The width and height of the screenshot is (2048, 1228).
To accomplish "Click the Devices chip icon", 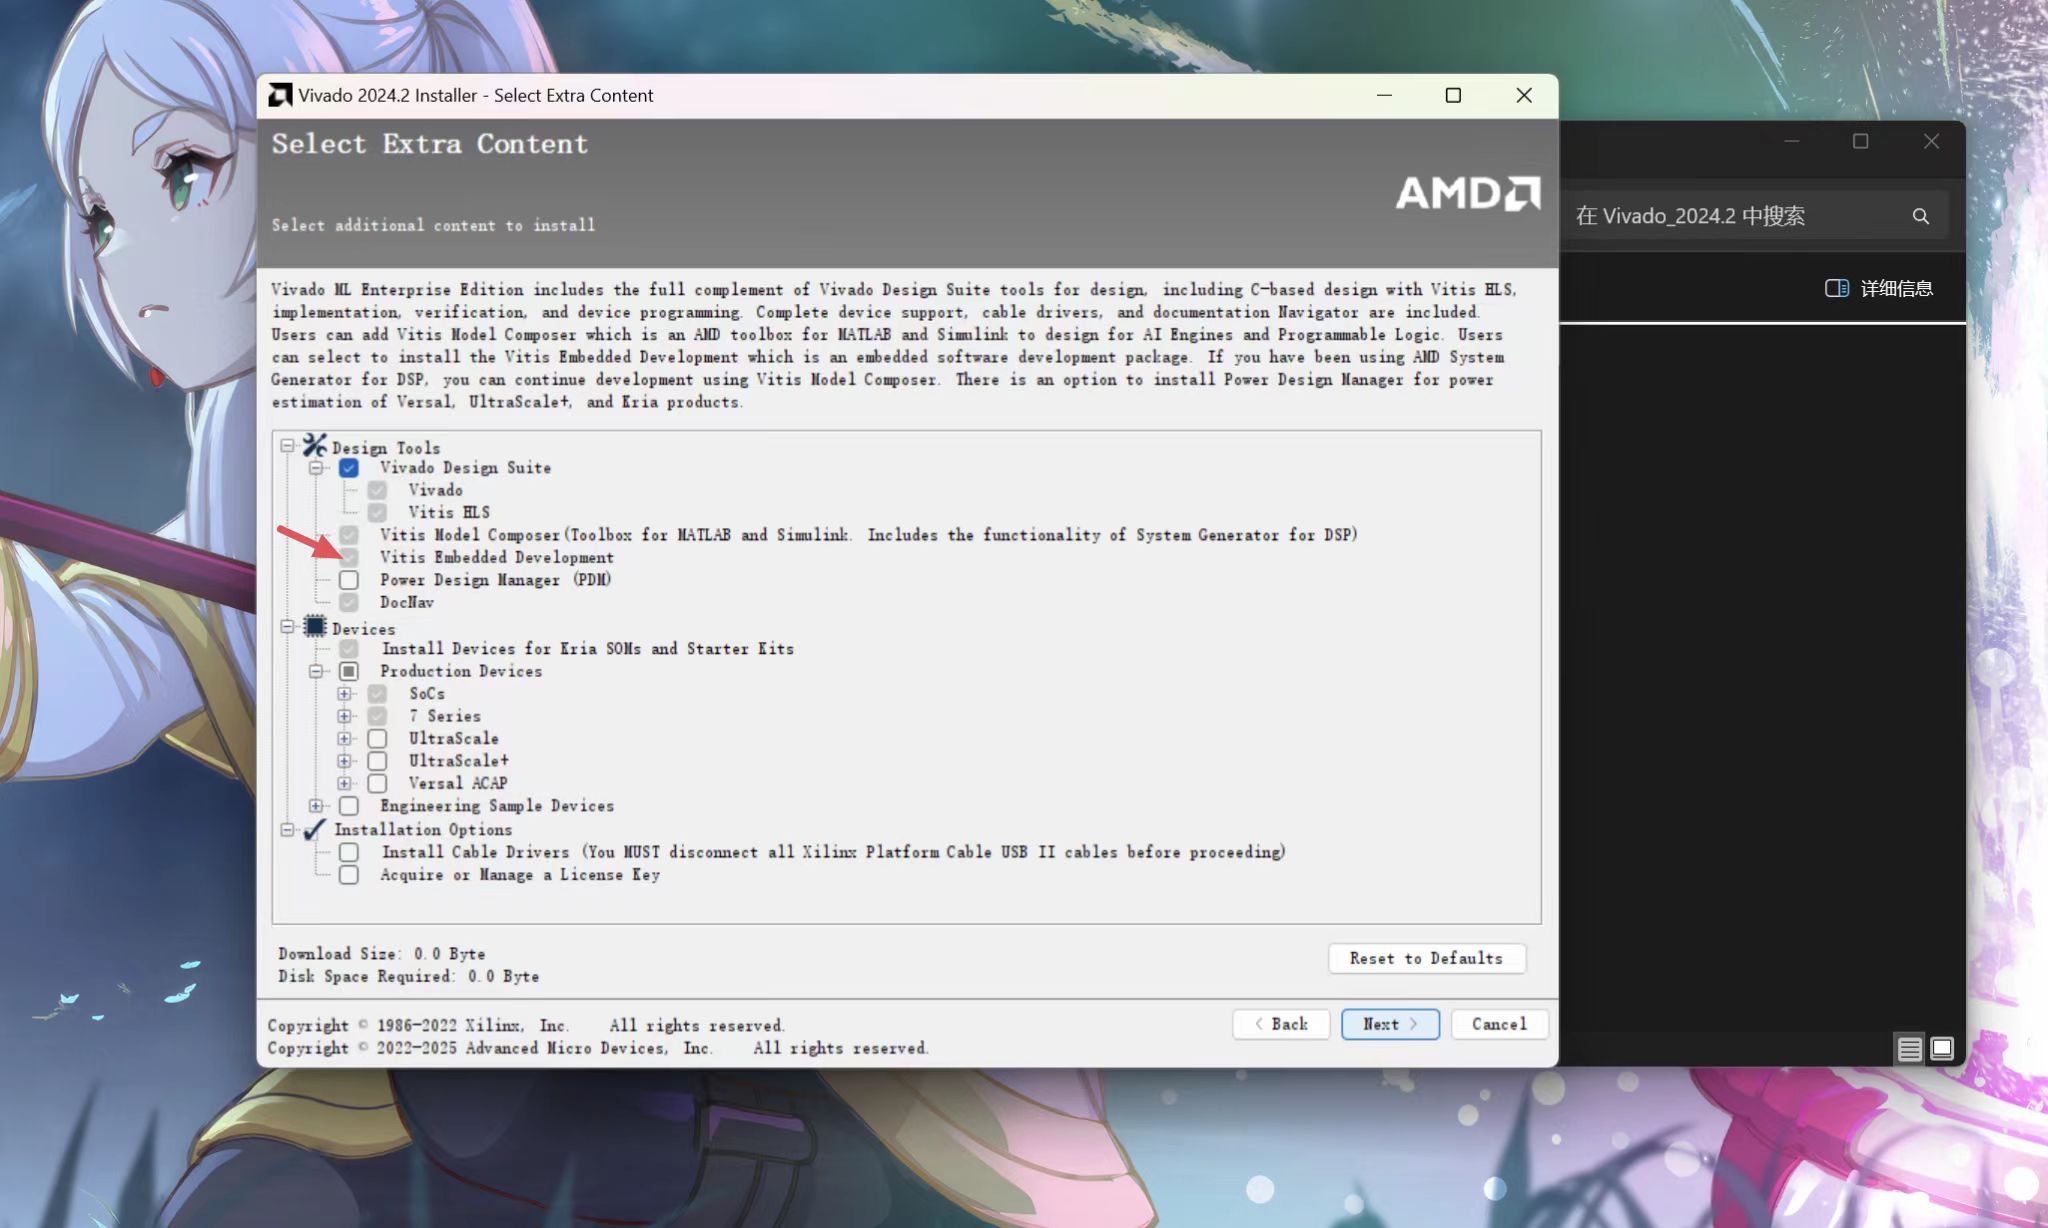I will pyautogui.click(x=315, y=627).
